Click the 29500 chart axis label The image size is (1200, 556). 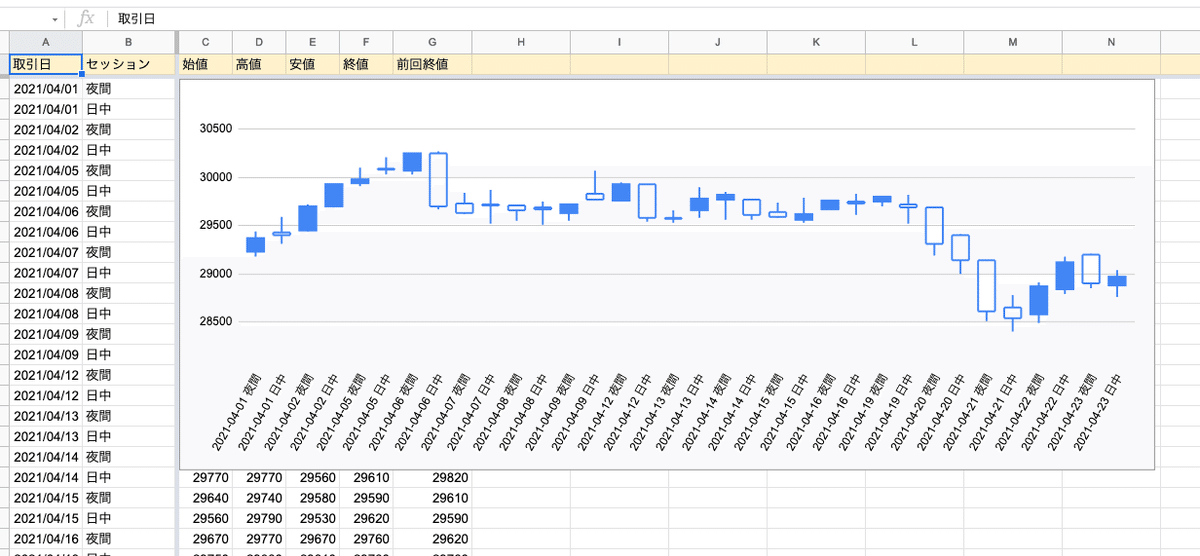click(216, 225)
